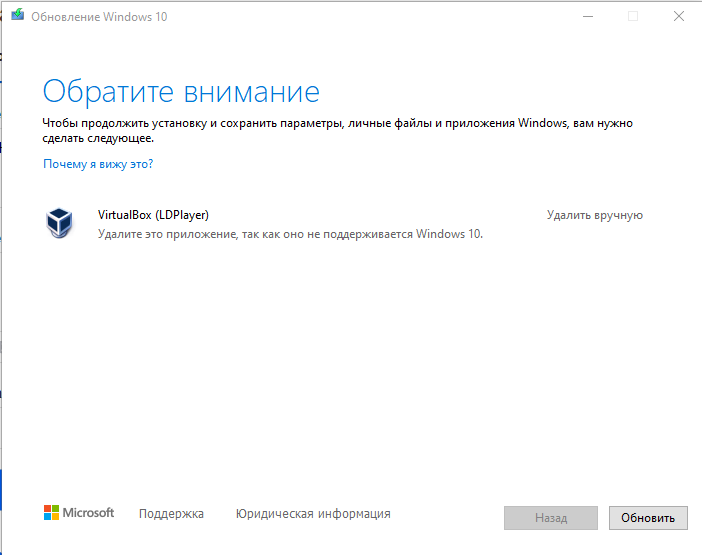Minimize the Windows 10 Update window
This screenshot has width=702, height=555.
588,17
